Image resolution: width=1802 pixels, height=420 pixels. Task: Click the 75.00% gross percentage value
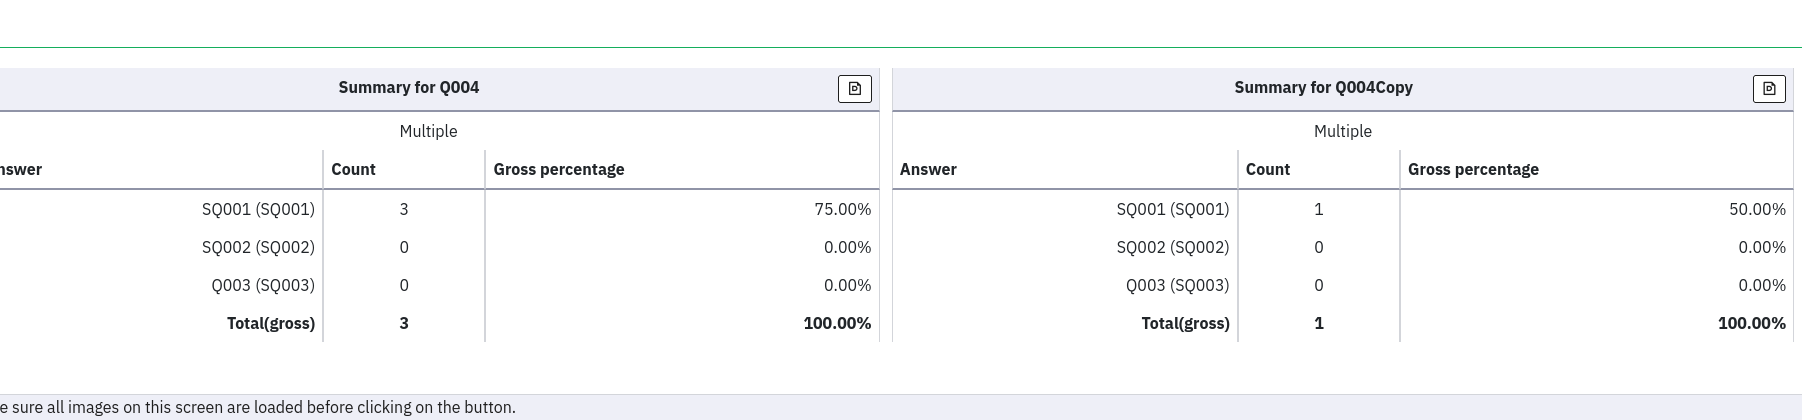pos(842,210)
